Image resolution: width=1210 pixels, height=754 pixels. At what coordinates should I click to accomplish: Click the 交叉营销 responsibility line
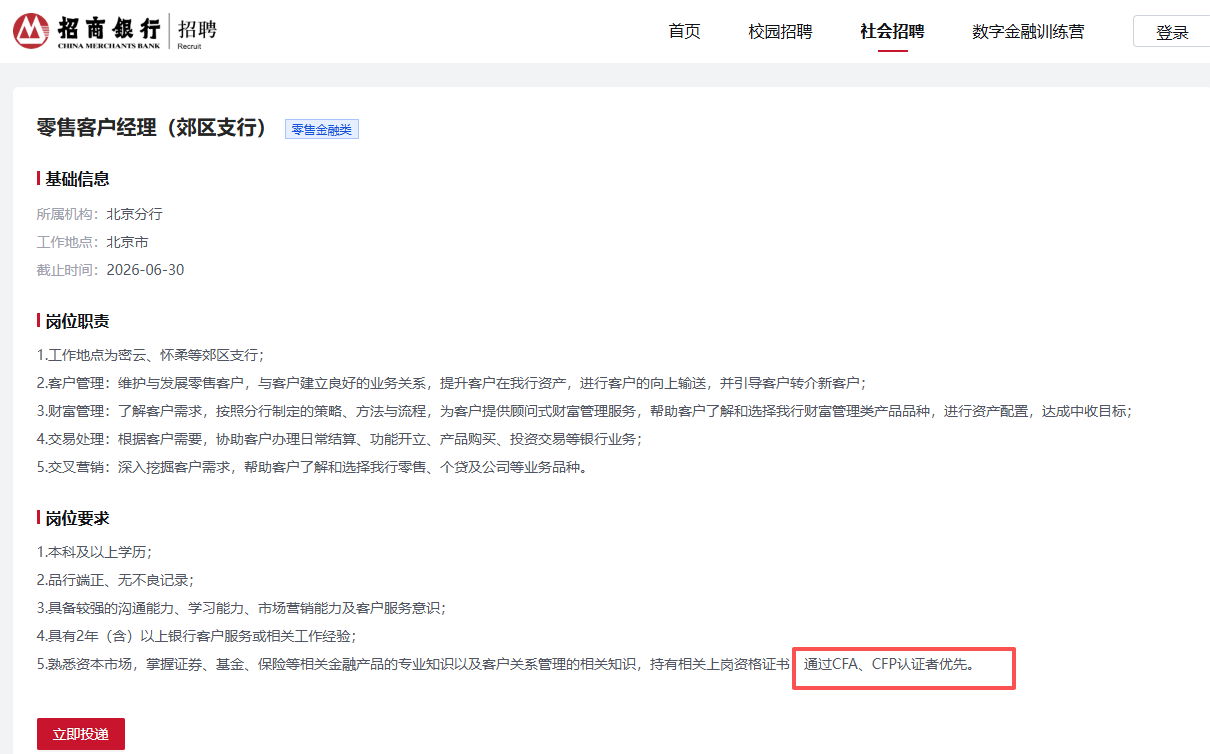point(312,467)
